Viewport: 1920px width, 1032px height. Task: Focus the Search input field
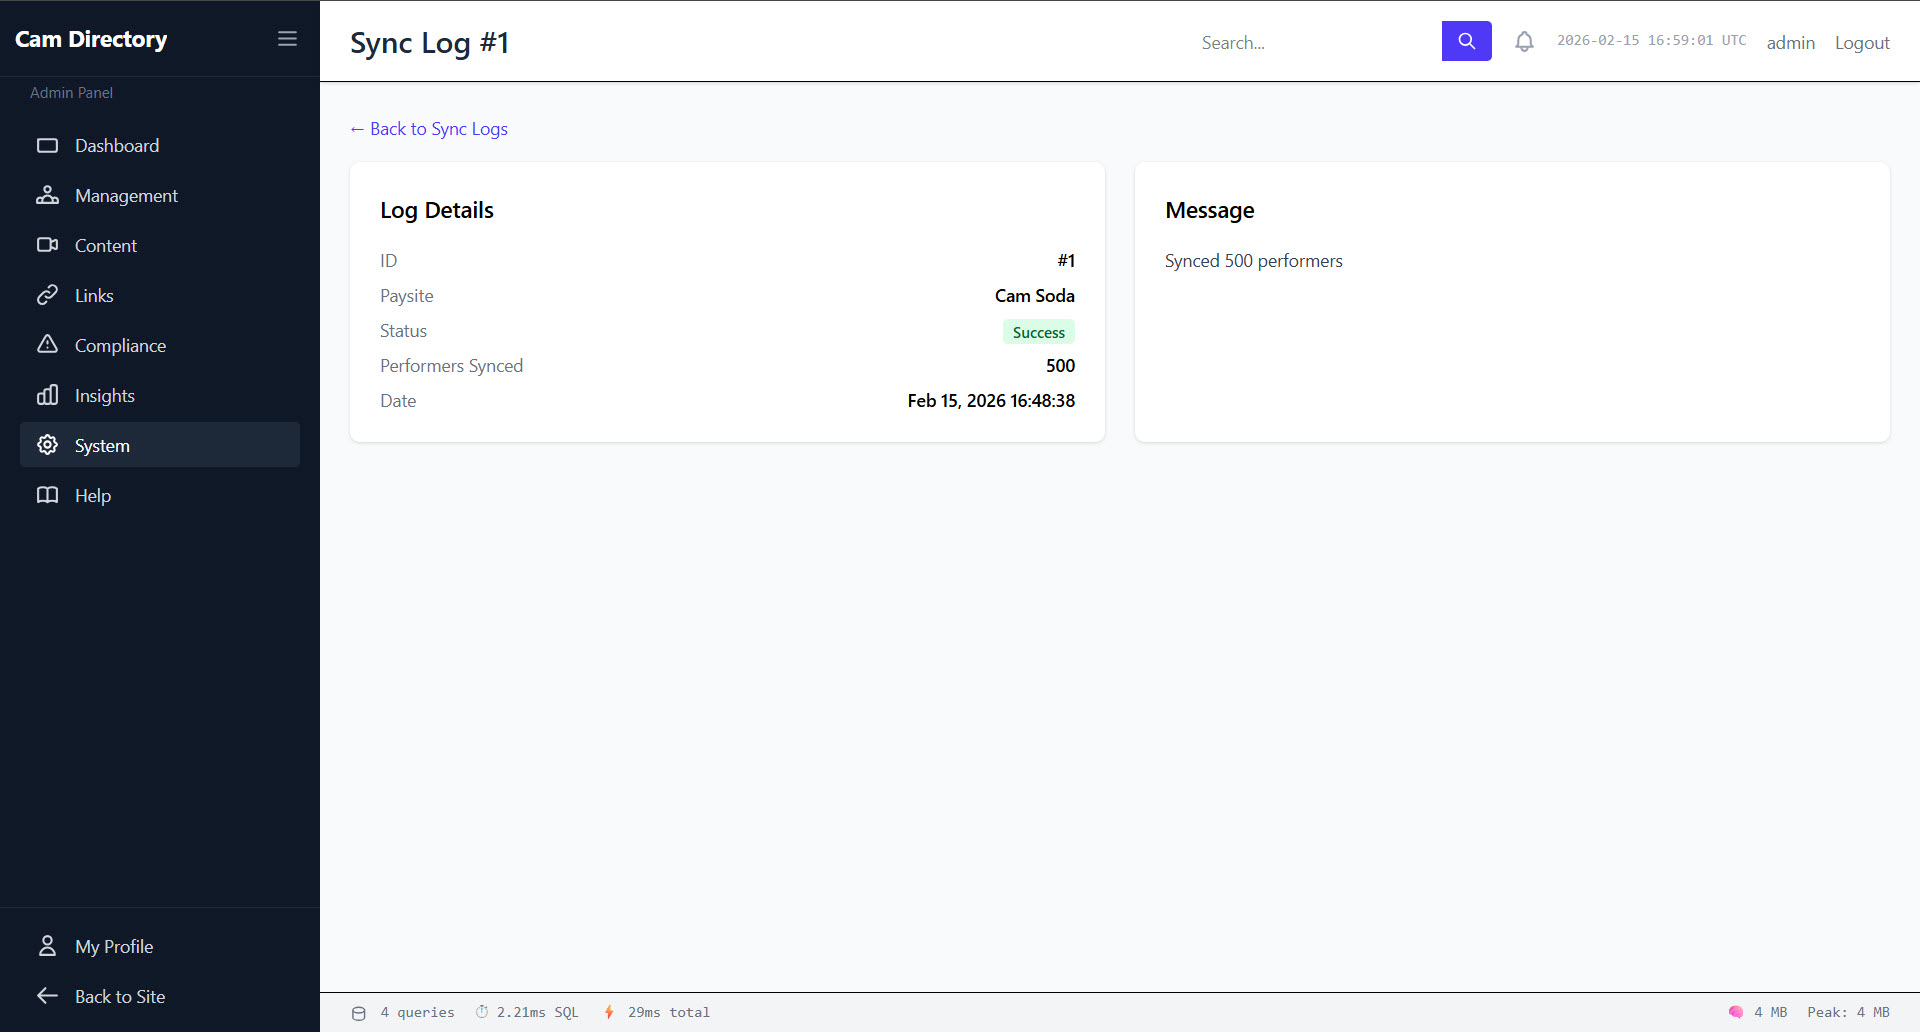coord(1314,43)
